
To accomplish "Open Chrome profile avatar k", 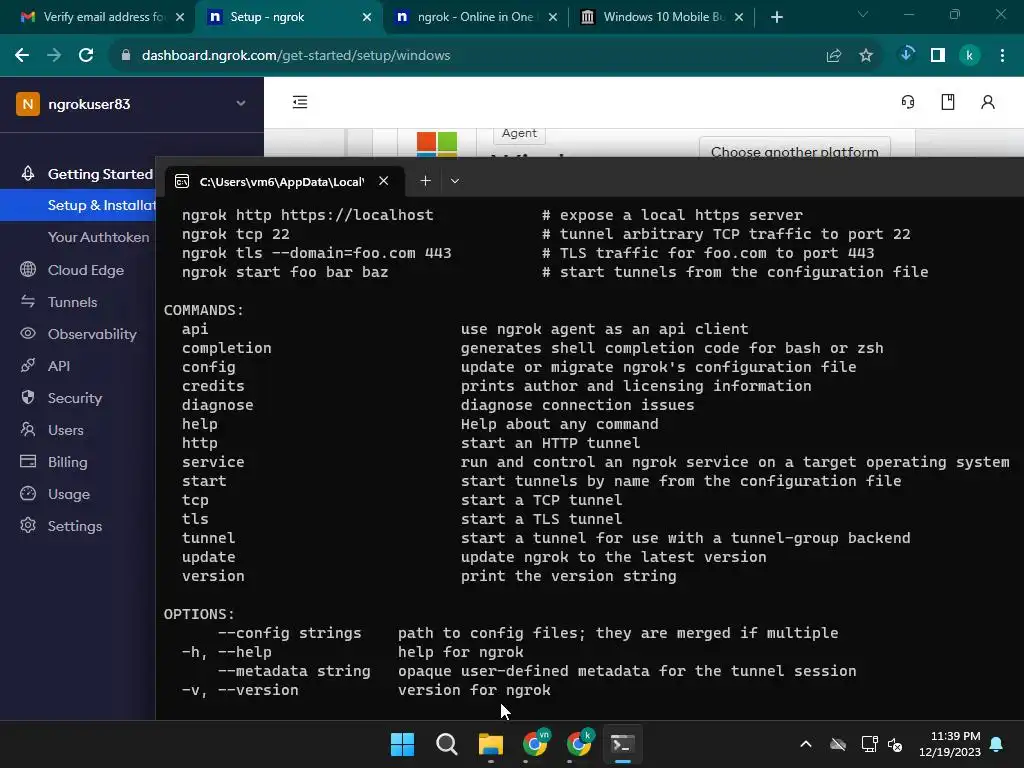I will pyautogui.click(x=970, y=56).
